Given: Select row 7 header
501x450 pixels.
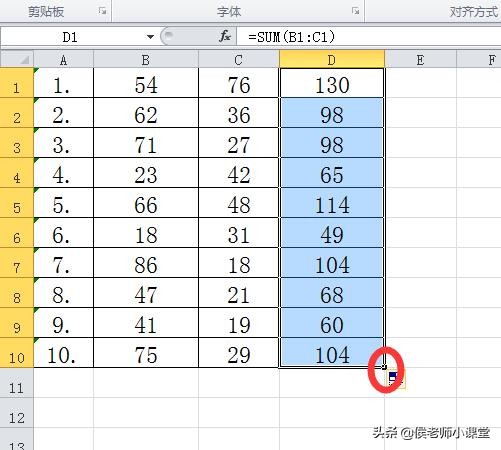Looking at the screenshot, I should (x=17, y=263).
